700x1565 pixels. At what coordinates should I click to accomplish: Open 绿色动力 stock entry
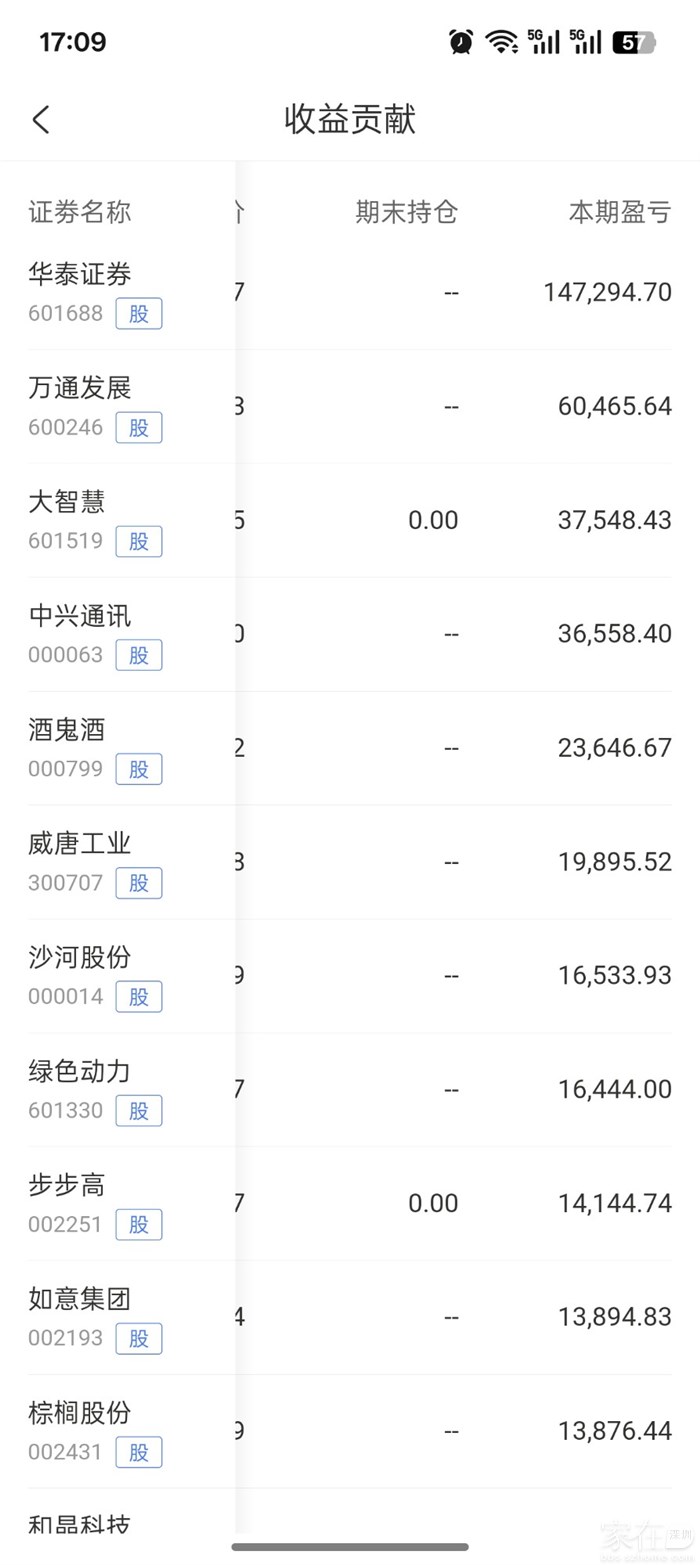(80, 1072)
